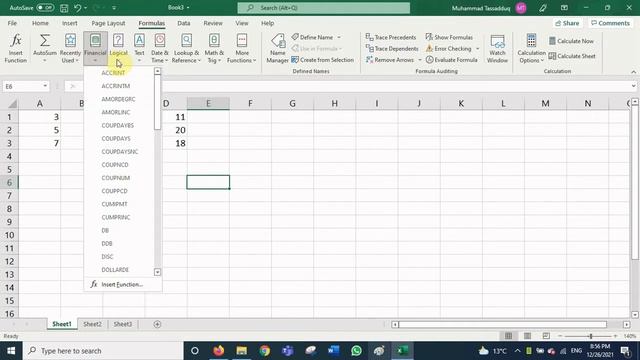The height and width of the screenshot is (360, 640).
Task: Switch to Normal view in status bar
Action: coord(508,336)
